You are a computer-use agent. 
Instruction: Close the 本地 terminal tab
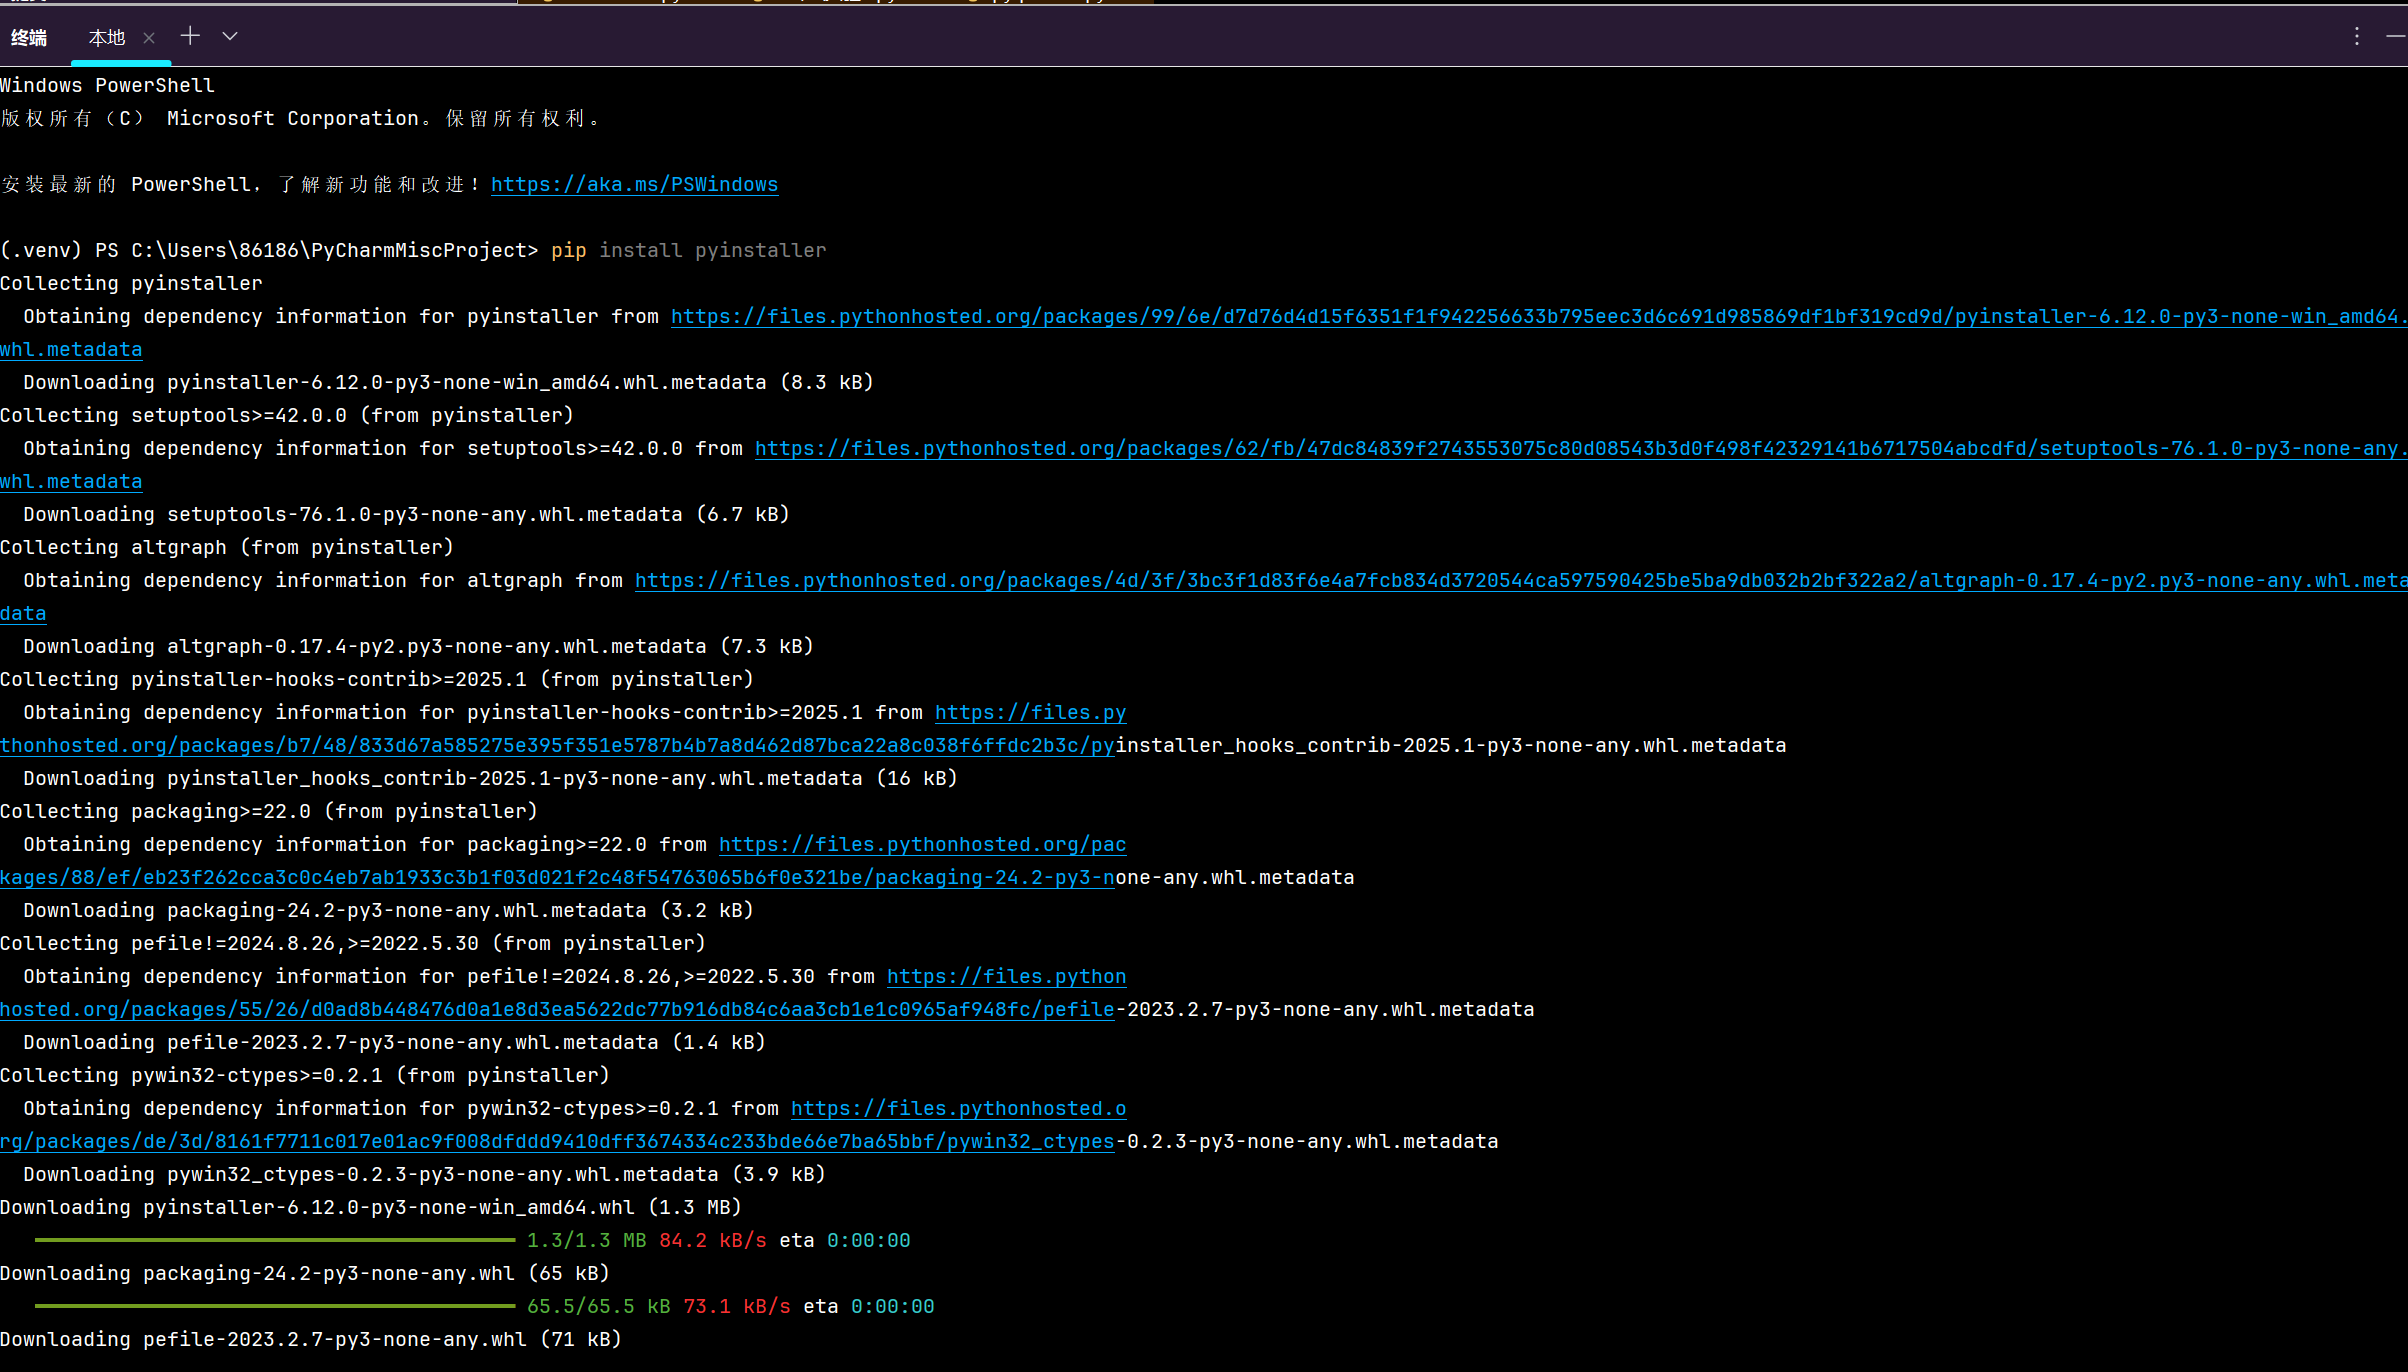coord(149,38)
